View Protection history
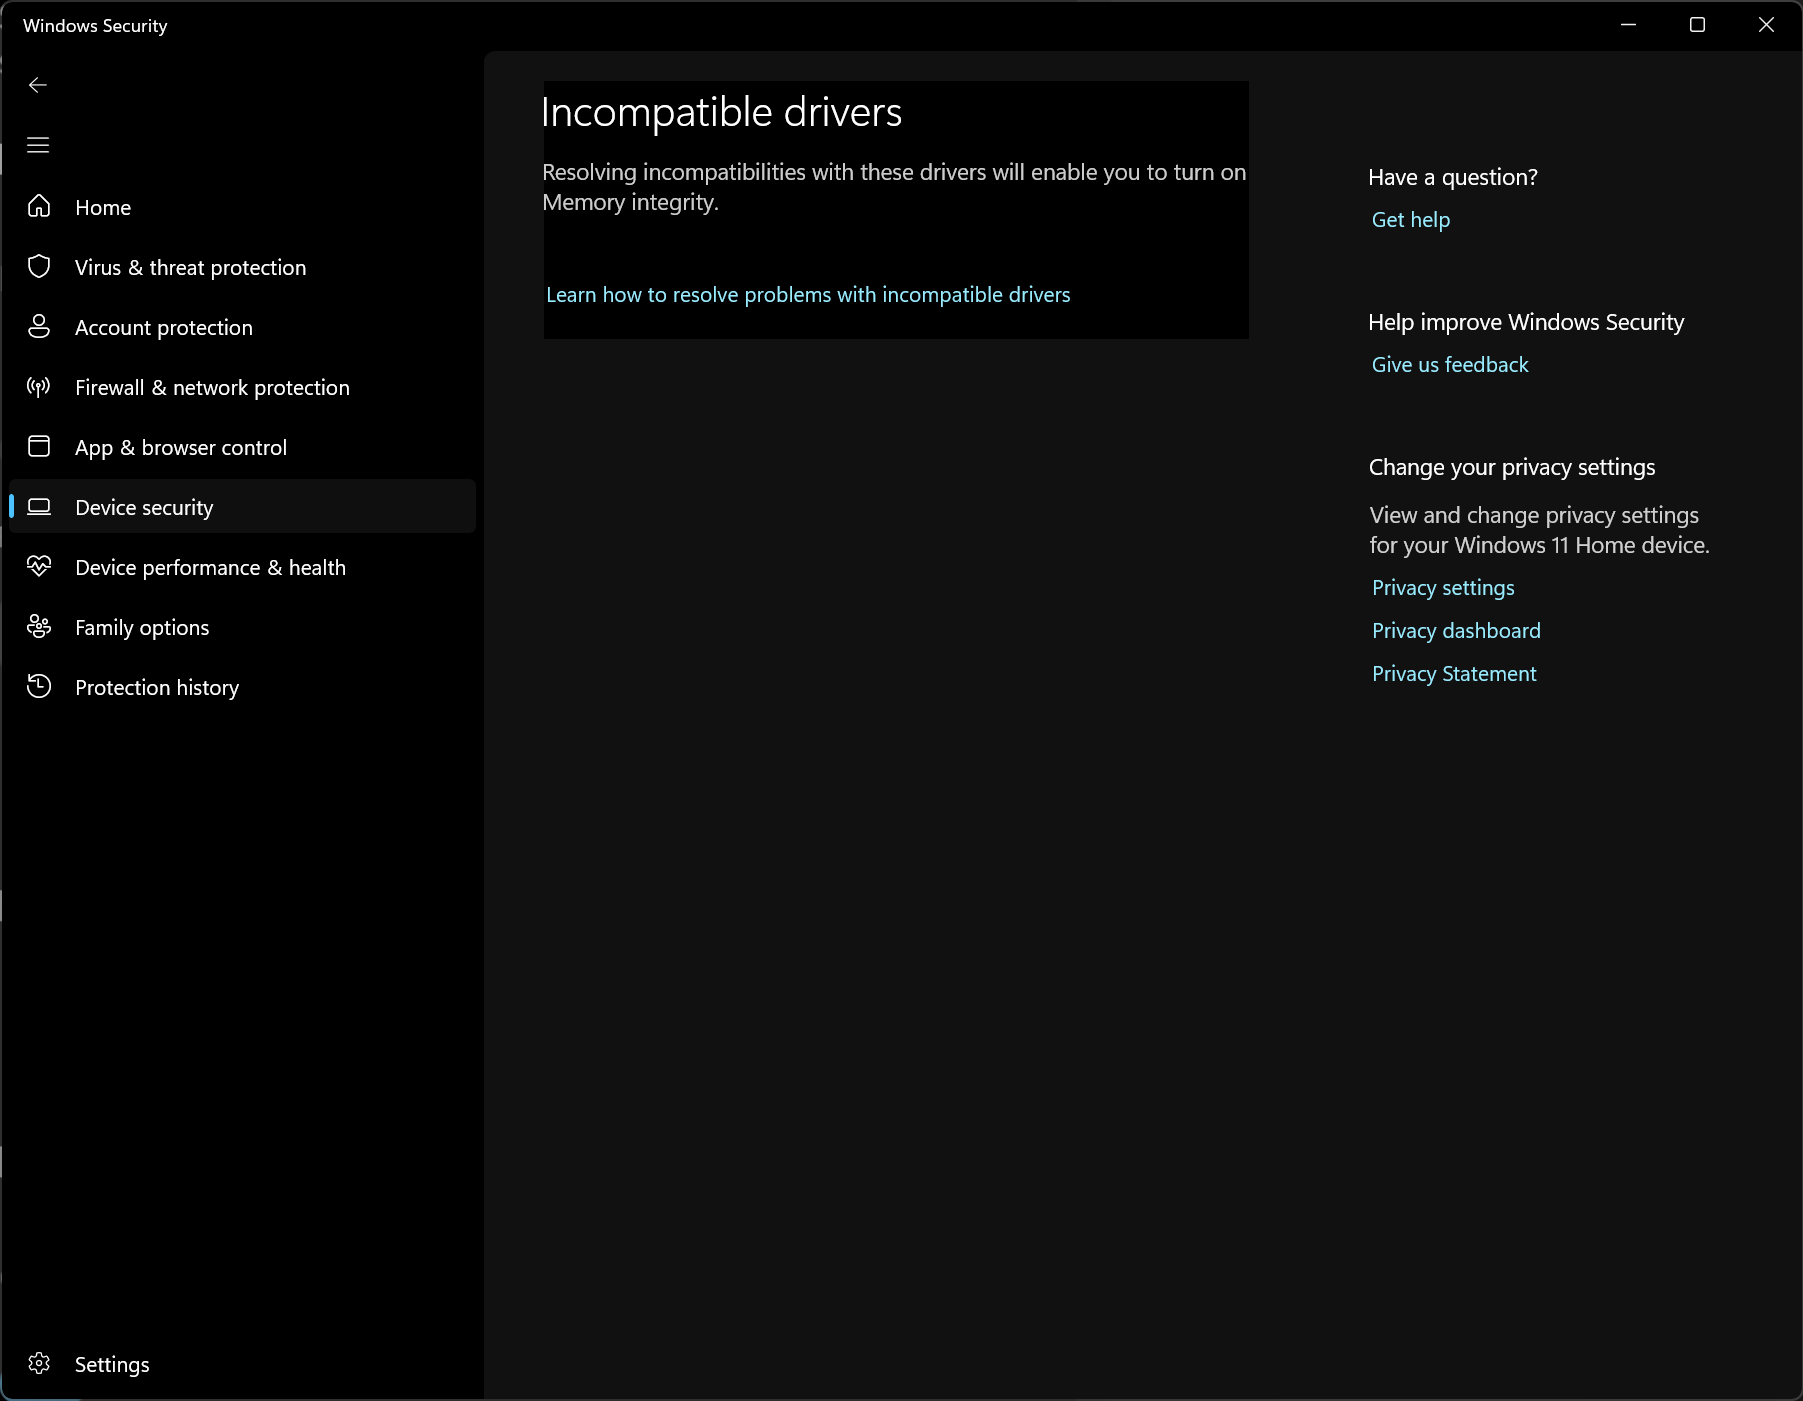The width and height of the screenshot is (1803, 1401). 242,687
